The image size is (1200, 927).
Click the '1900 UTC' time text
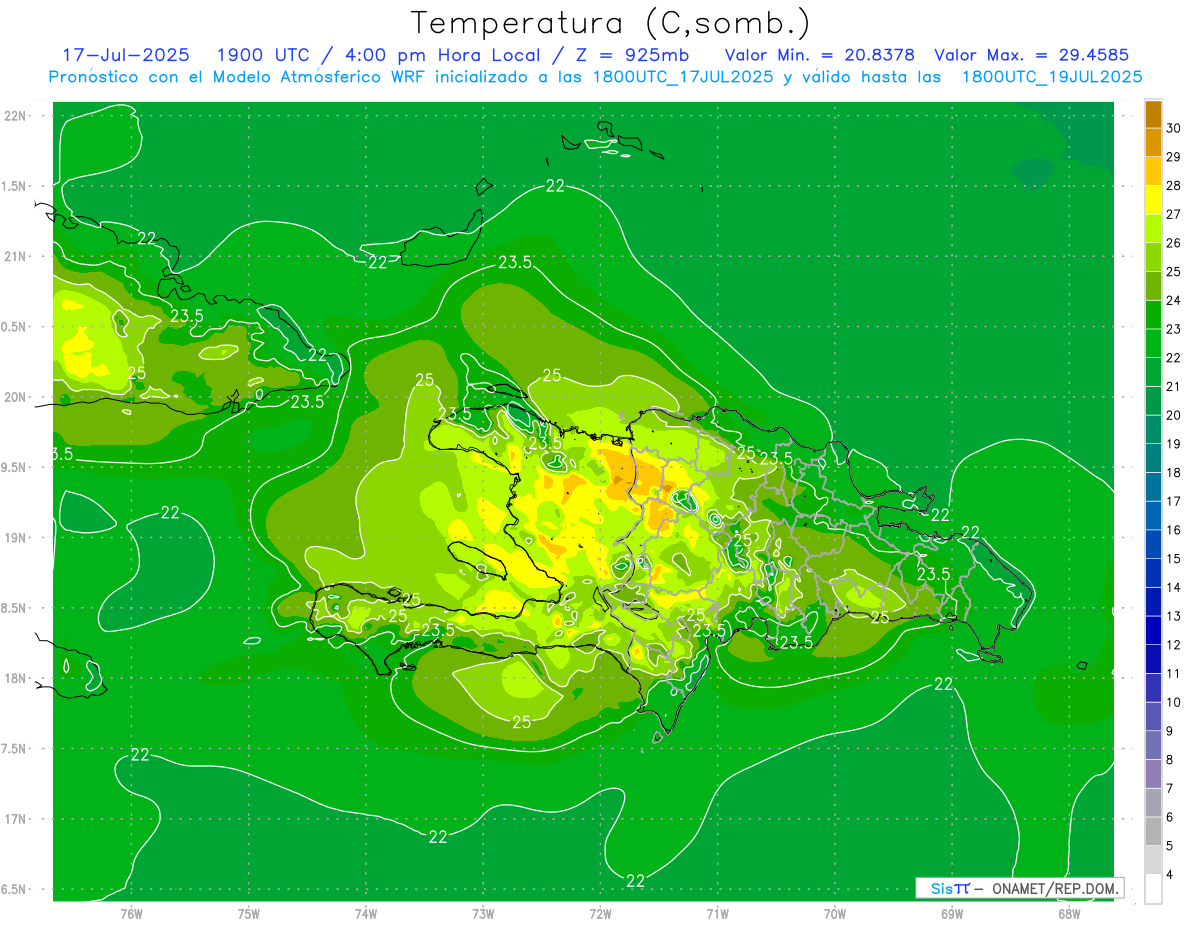pyautogui.click(x=266, y=55)
